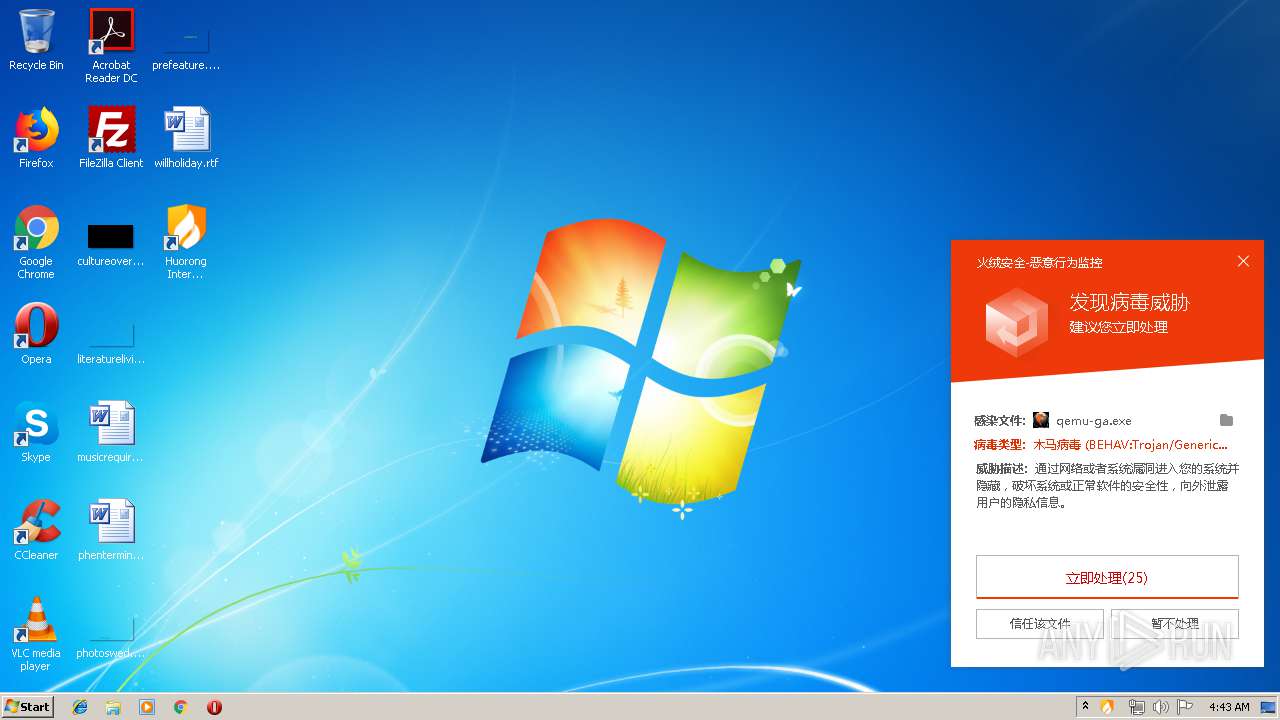
Task: Click the qemu-ga.exe infected file name
Action: click(1094, 421)
